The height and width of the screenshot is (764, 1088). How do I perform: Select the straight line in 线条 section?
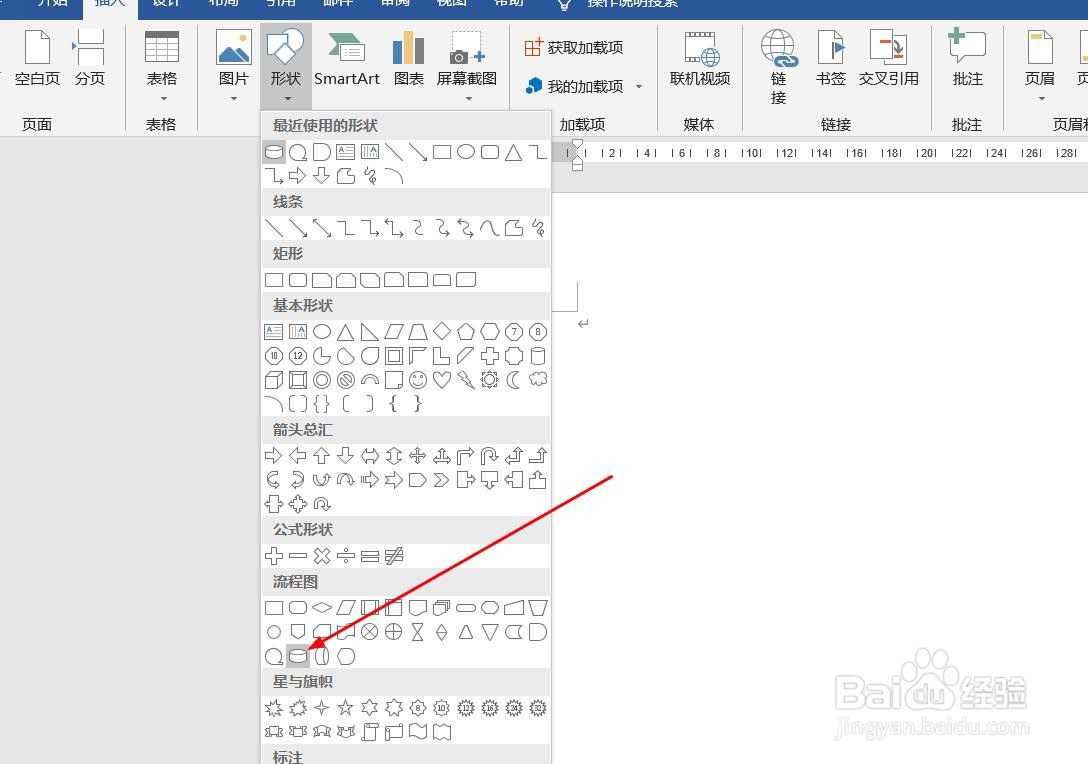coord(274,228)
